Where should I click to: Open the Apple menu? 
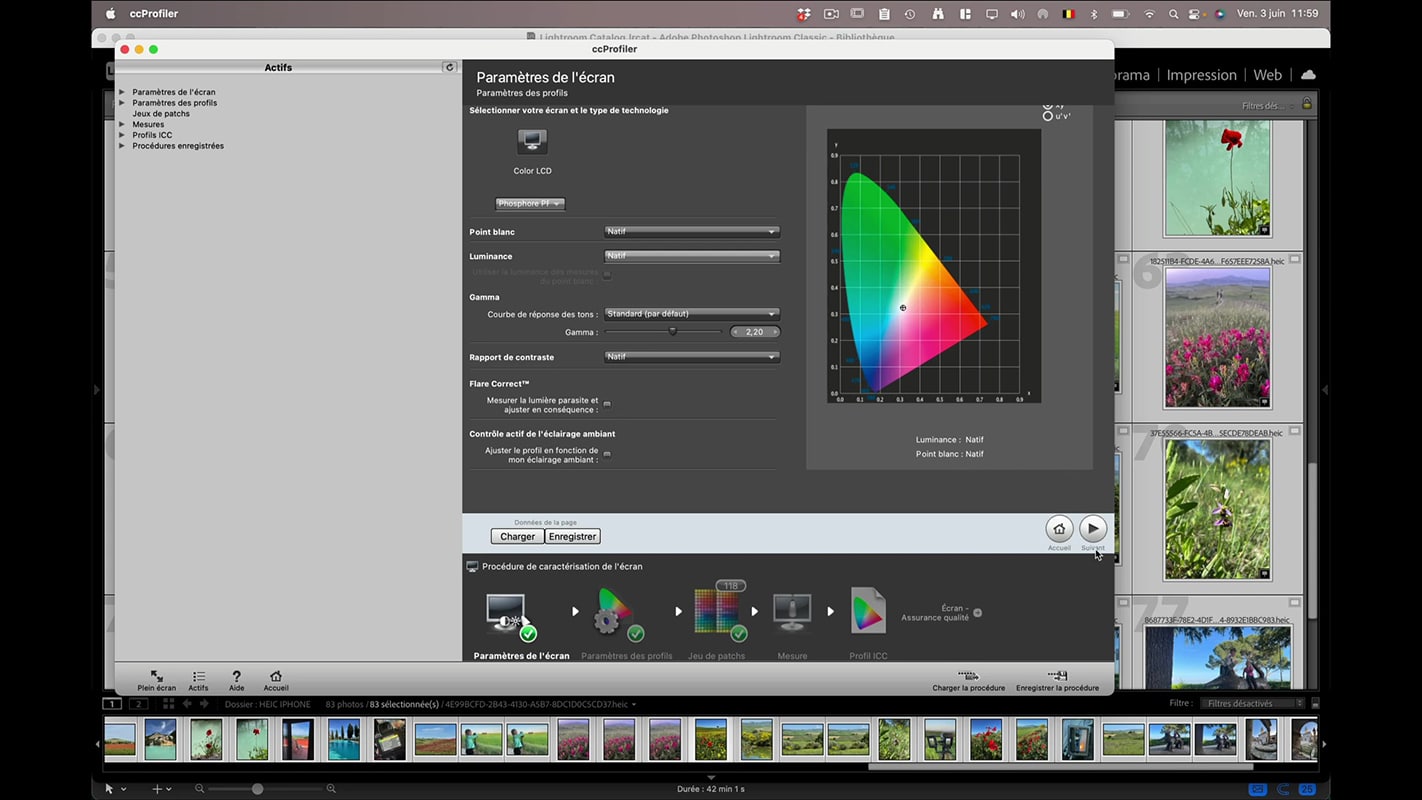[x=110, y=14]
